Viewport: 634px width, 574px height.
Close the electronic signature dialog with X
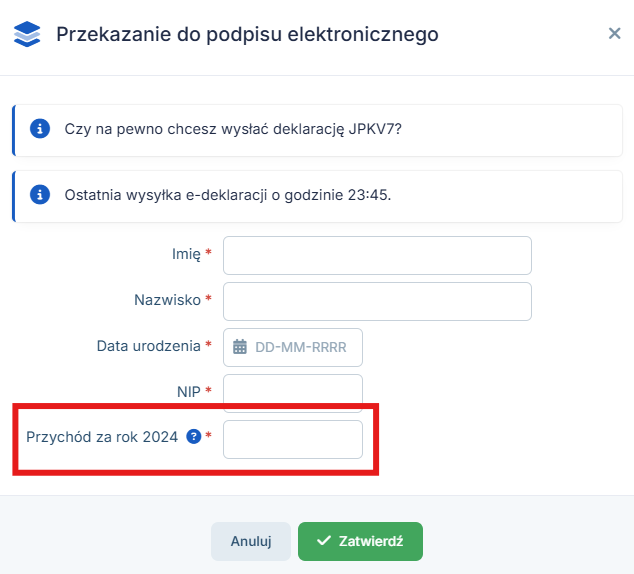tap(615, 34)
